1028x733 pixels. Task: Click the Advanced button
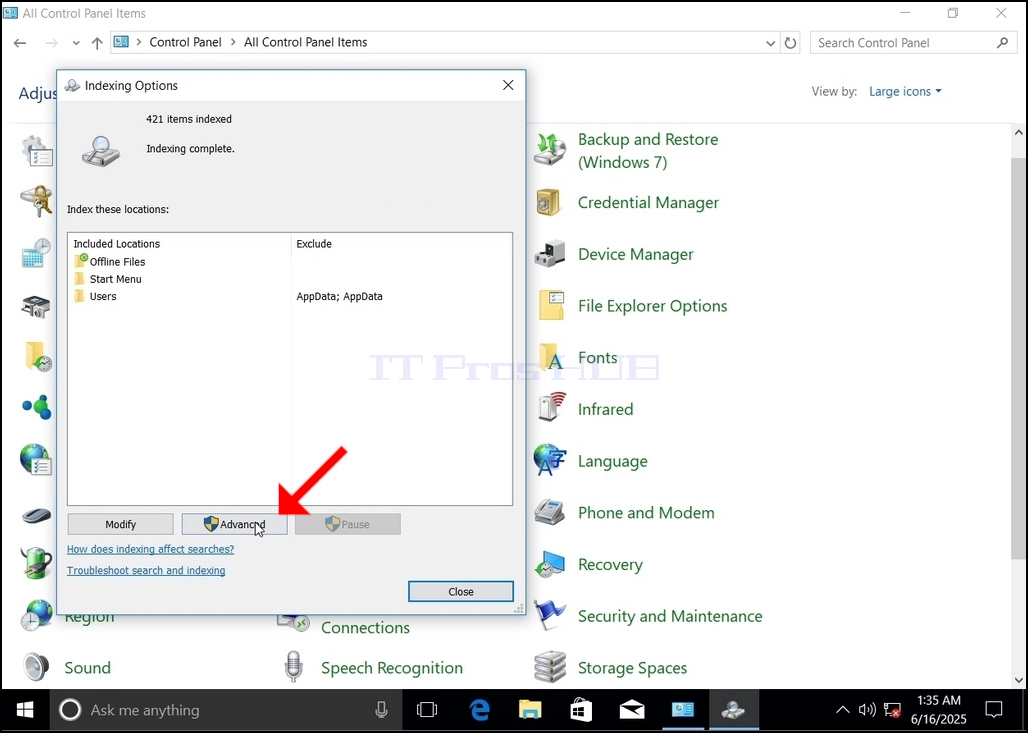click(x=234, y=524)
